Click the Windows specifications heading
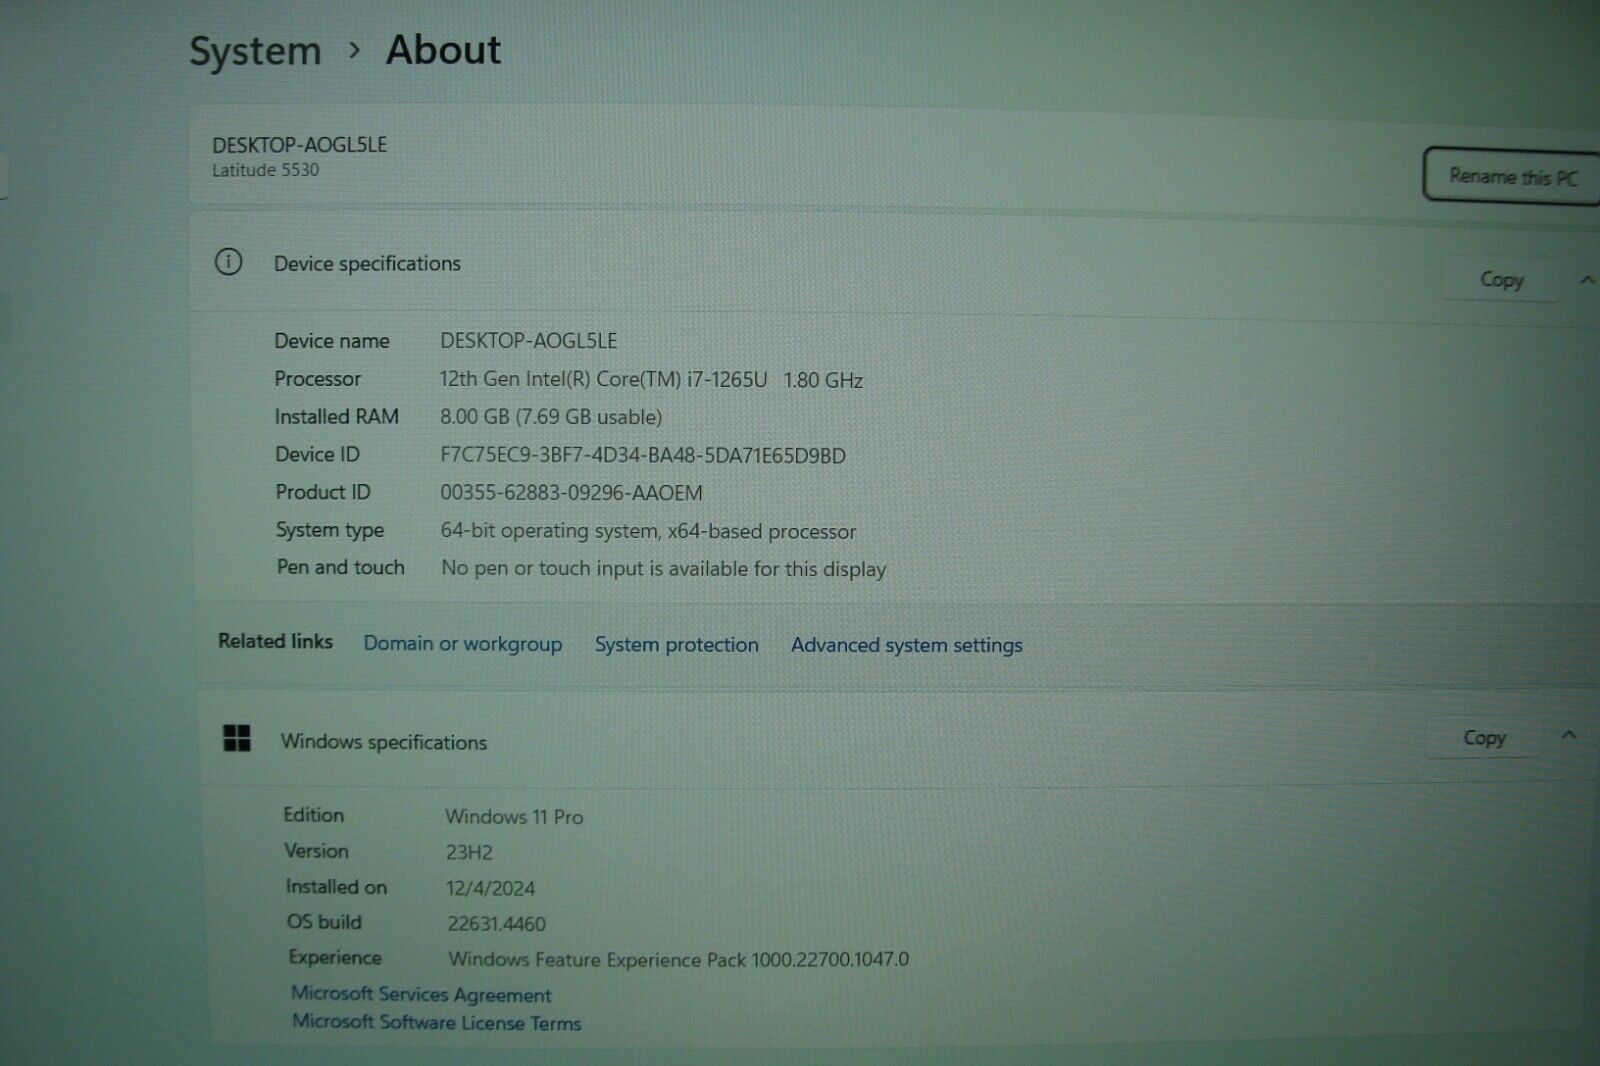The image size is (1600, 1066). coord(384,742)
